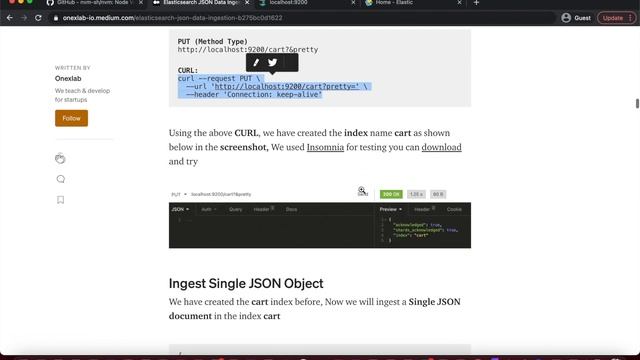This screenshot has width=640, height=360.
Task: Open the Guest profile icon
Action: click(x=566, y=18)
